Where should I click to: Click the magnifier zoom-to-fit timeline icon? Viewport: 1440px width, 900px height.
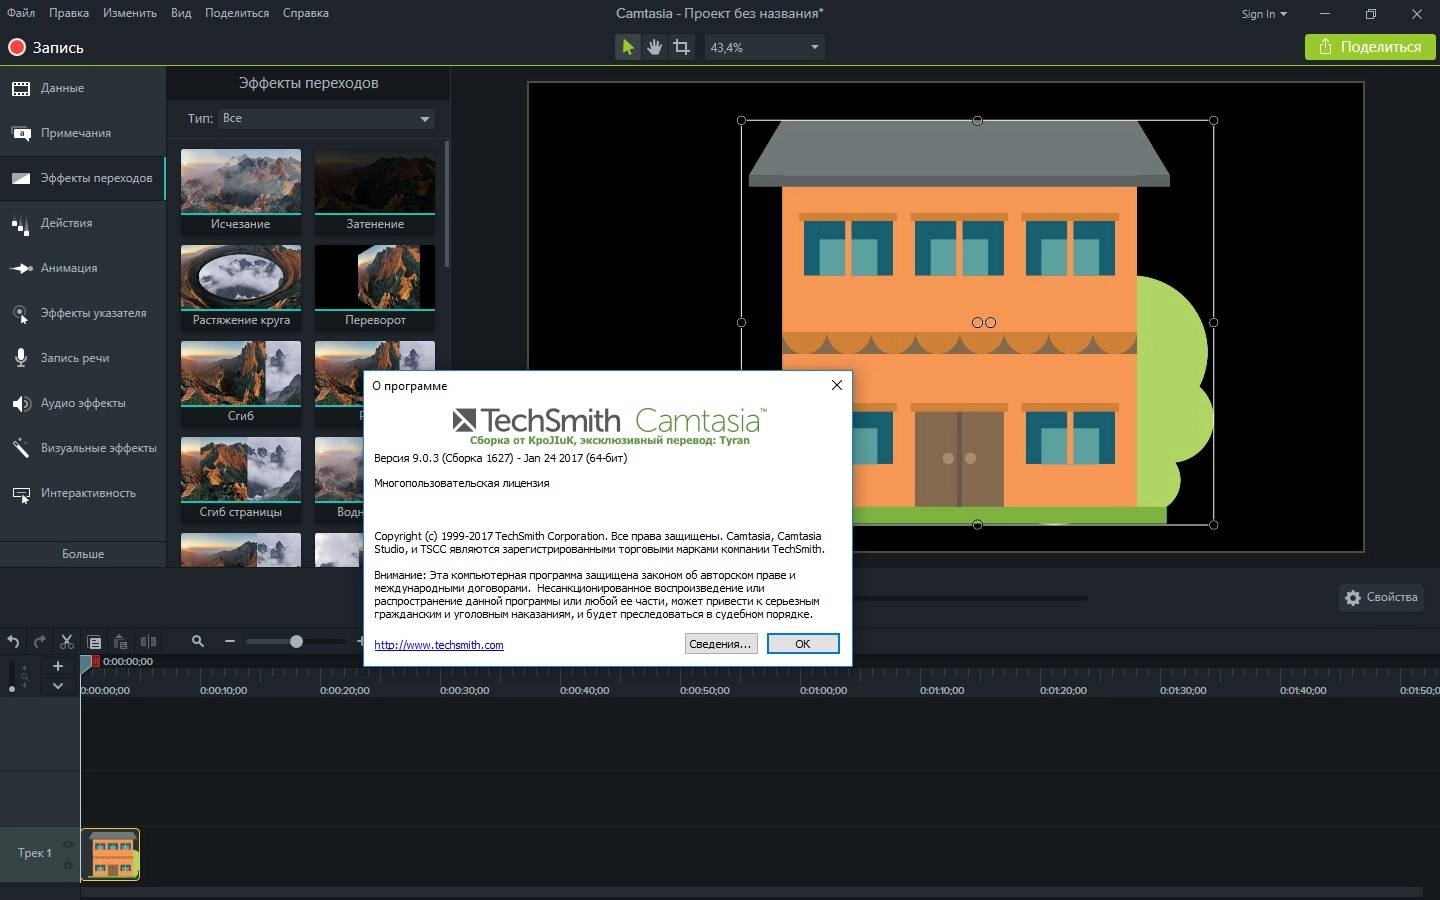coord(198,641)
